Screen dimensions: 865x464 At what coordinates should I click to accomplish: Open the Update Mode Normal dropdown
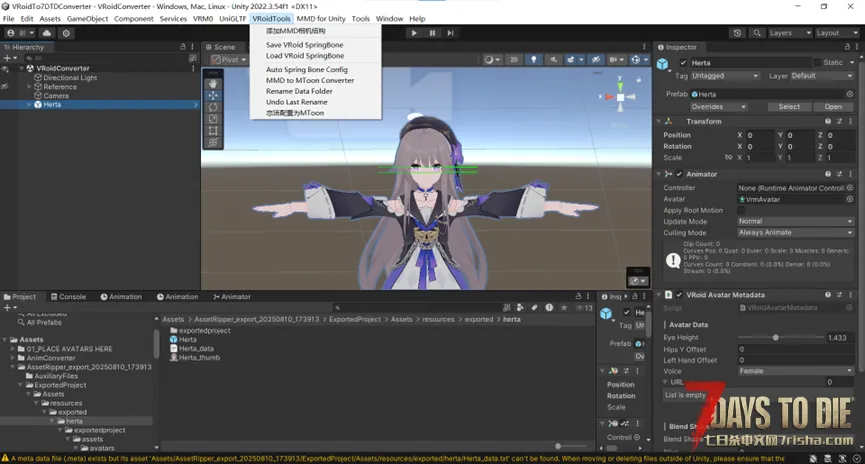pyautogui.click(x=795, y=221)
